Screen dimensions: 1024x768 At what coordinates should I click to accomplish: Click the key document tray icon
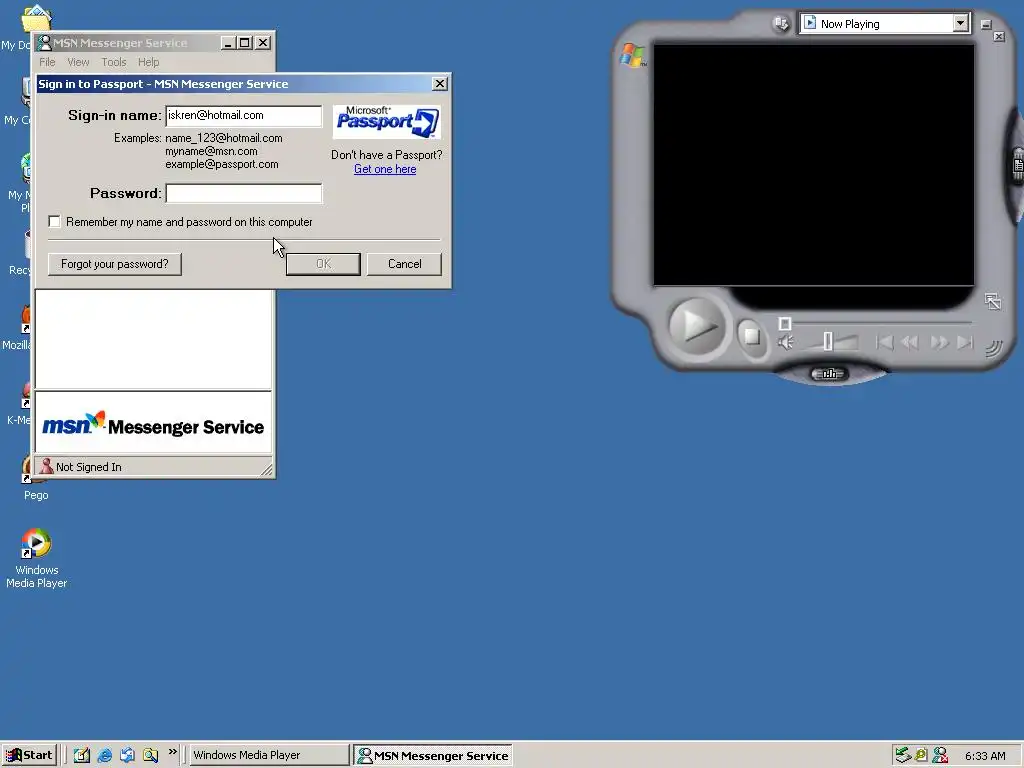point(921,755)
